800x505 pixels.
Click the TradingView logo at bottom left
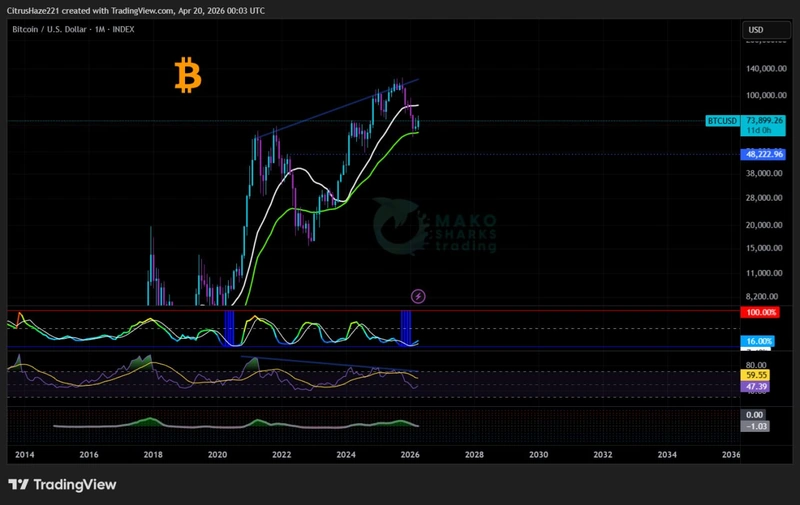point(62,485)
